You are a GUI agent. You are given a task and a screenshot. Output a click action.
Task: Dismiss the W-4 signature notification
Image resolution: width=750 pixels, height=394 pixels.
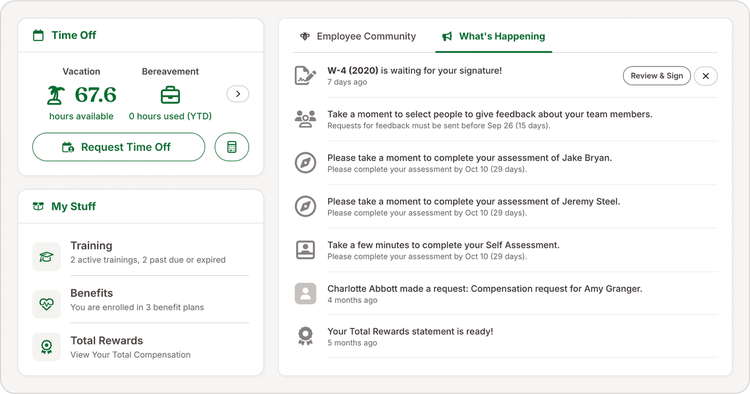[x=706, y=76]
